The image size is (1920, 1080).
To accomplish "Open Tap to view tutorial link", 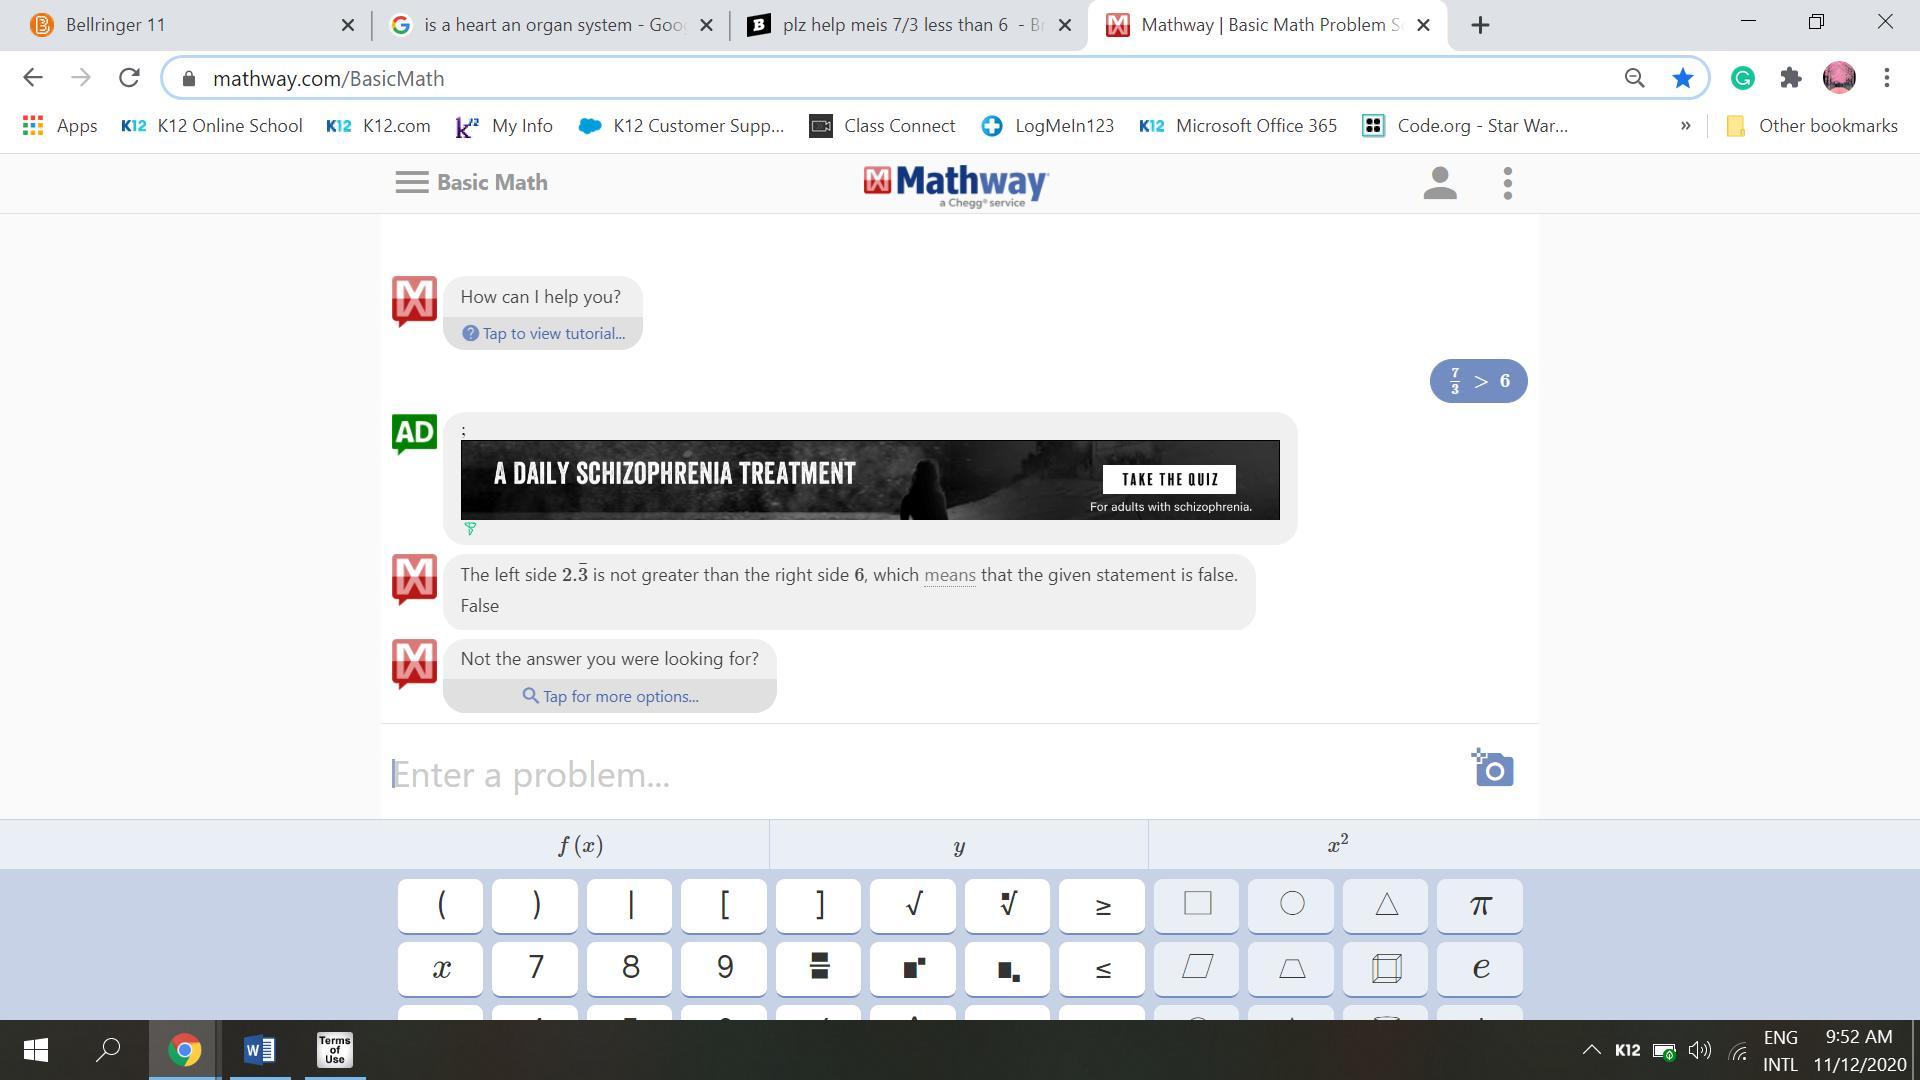I will (x=544, y=334).
